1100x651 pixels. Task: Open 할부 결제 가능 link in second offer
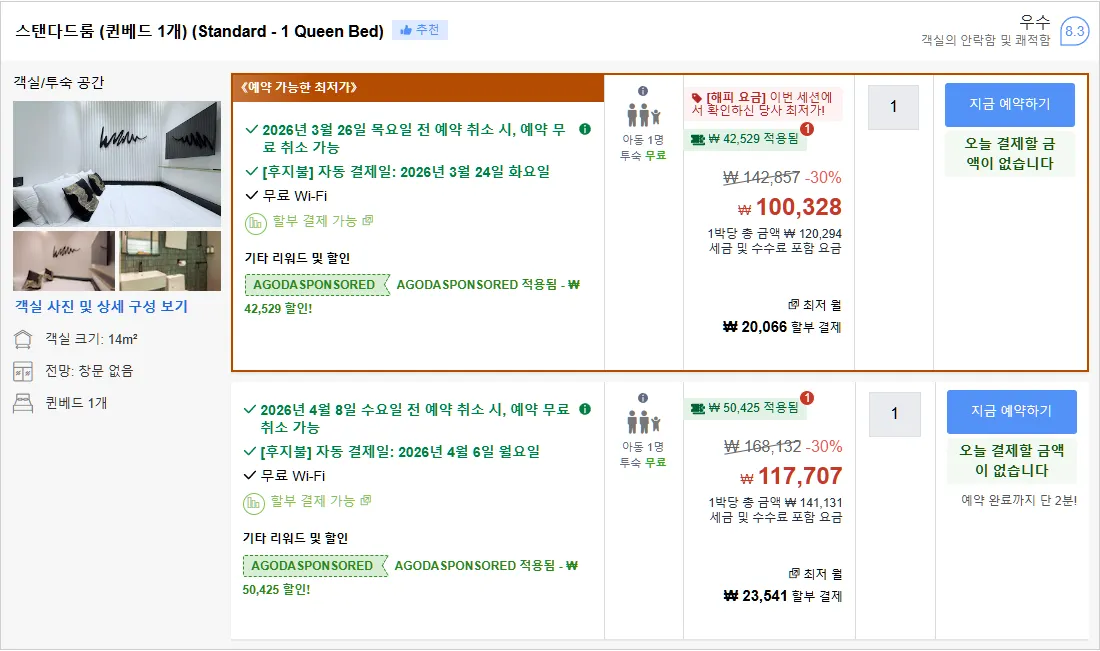click(321, 501)
